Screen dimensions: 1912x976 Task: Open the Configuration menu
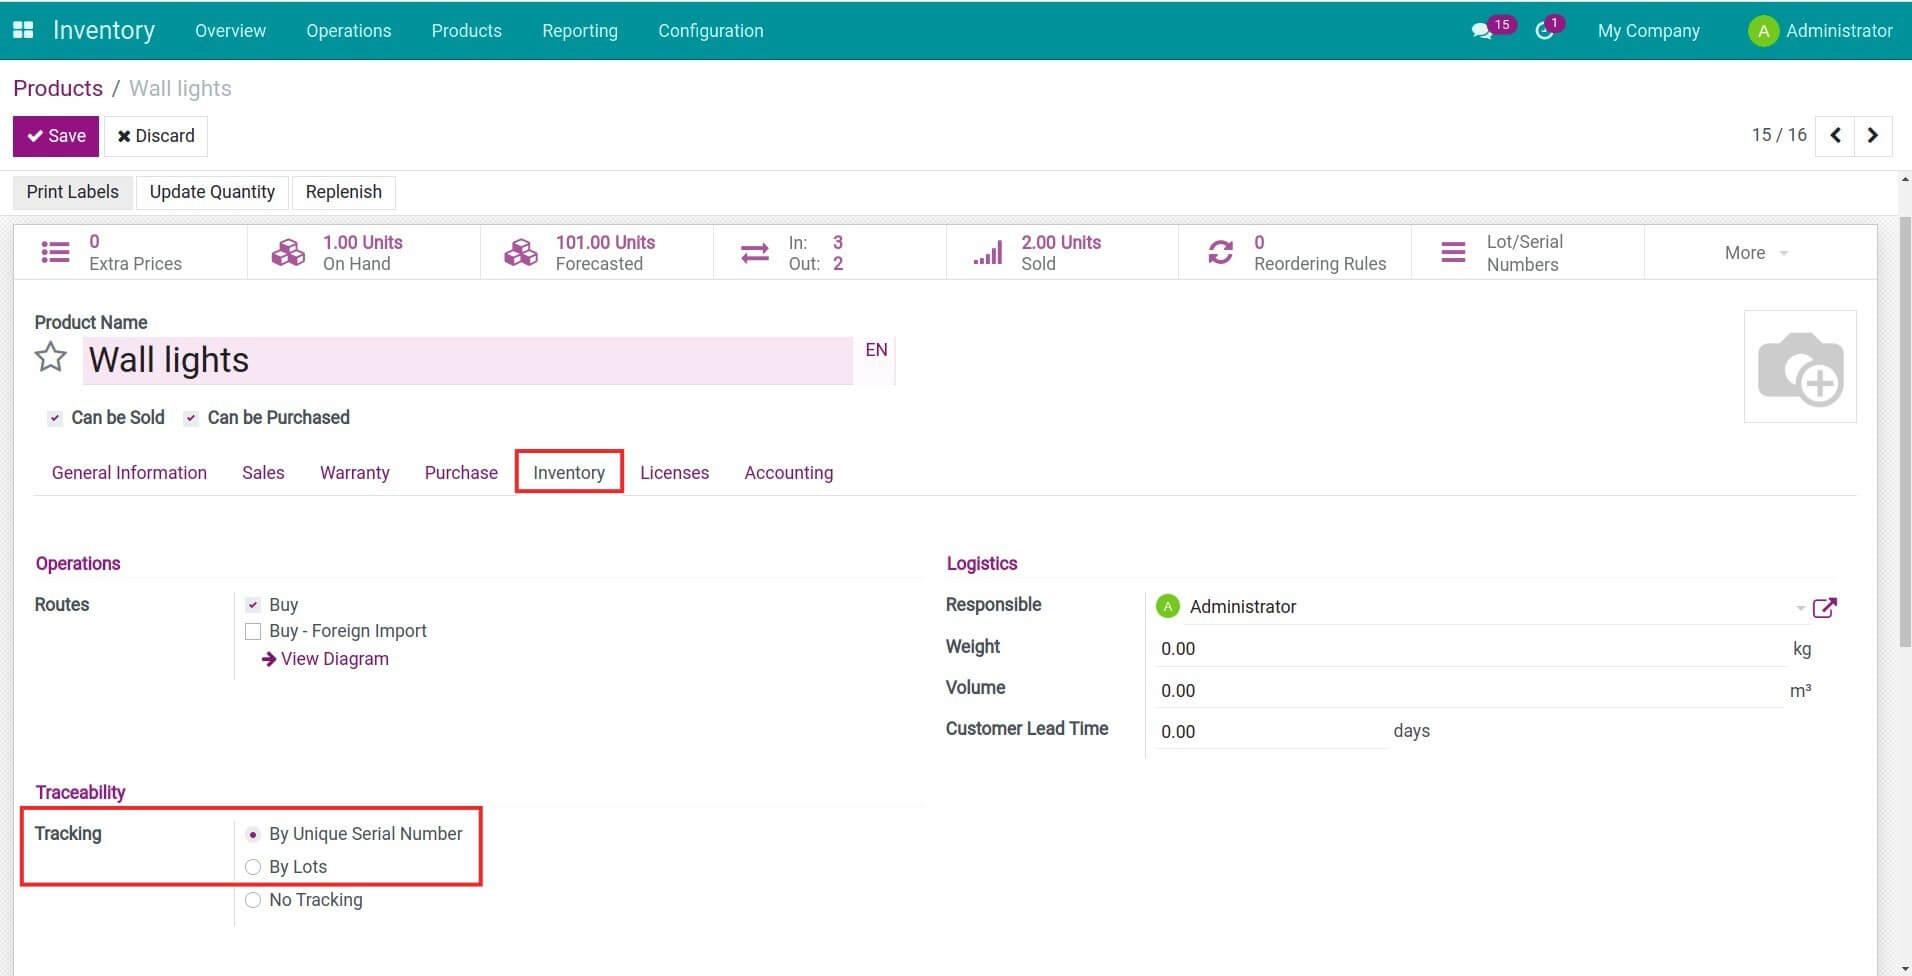pos(710,31)
